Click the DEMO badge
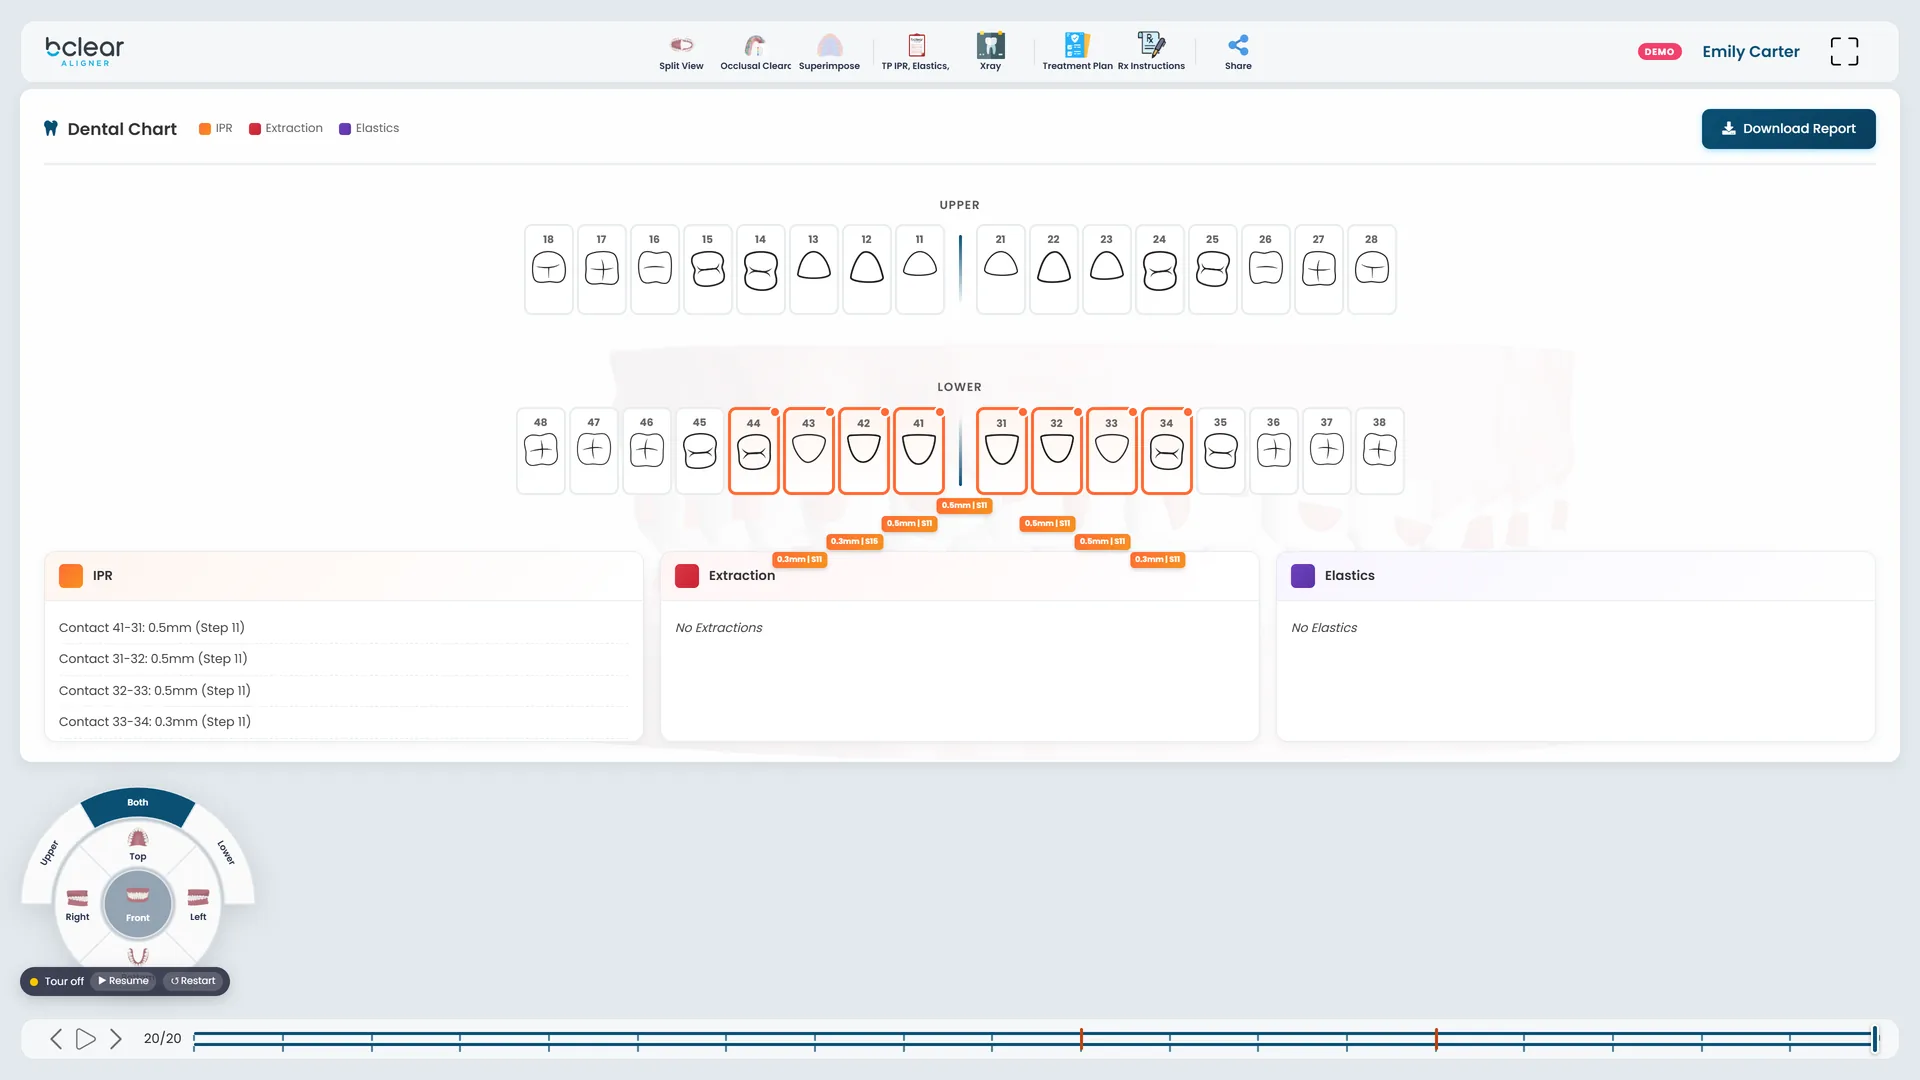This screenshot has height=1080, width=1920. (x=1659, y=52)
